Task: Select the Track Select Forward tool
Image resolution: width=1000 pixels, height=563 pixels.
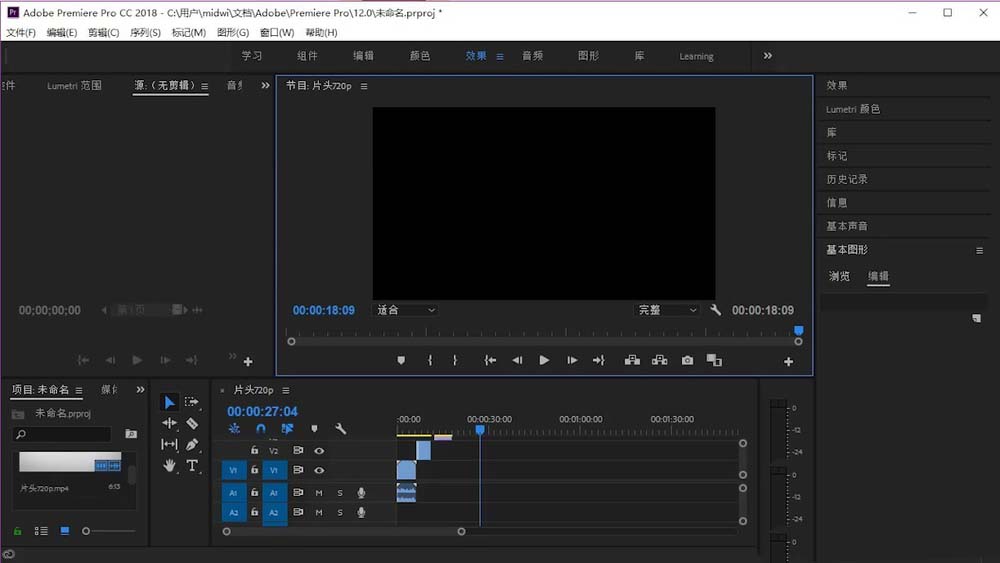Action: tap(192, 402)
